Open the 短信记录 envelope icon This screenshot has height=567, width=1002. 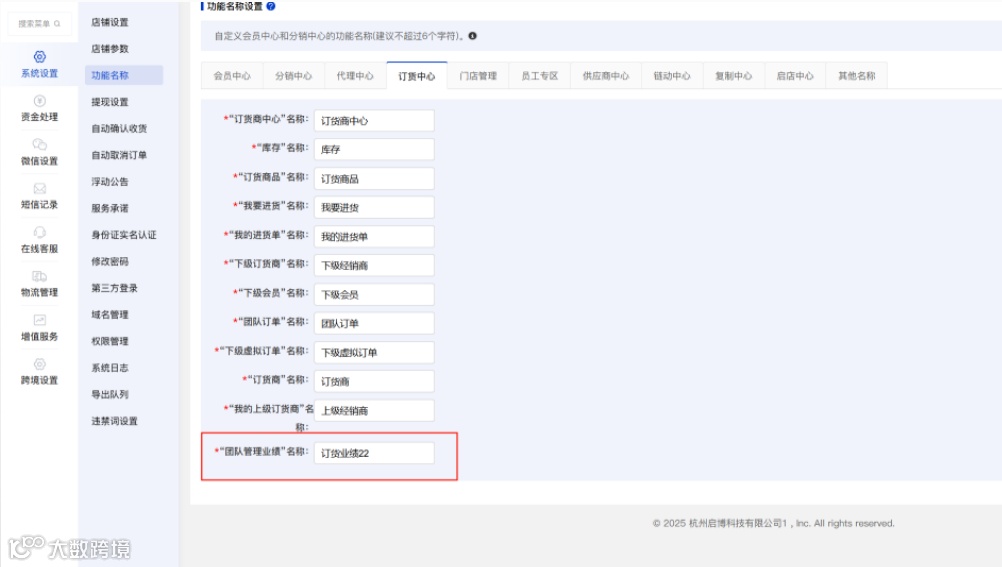coord(40,189)
